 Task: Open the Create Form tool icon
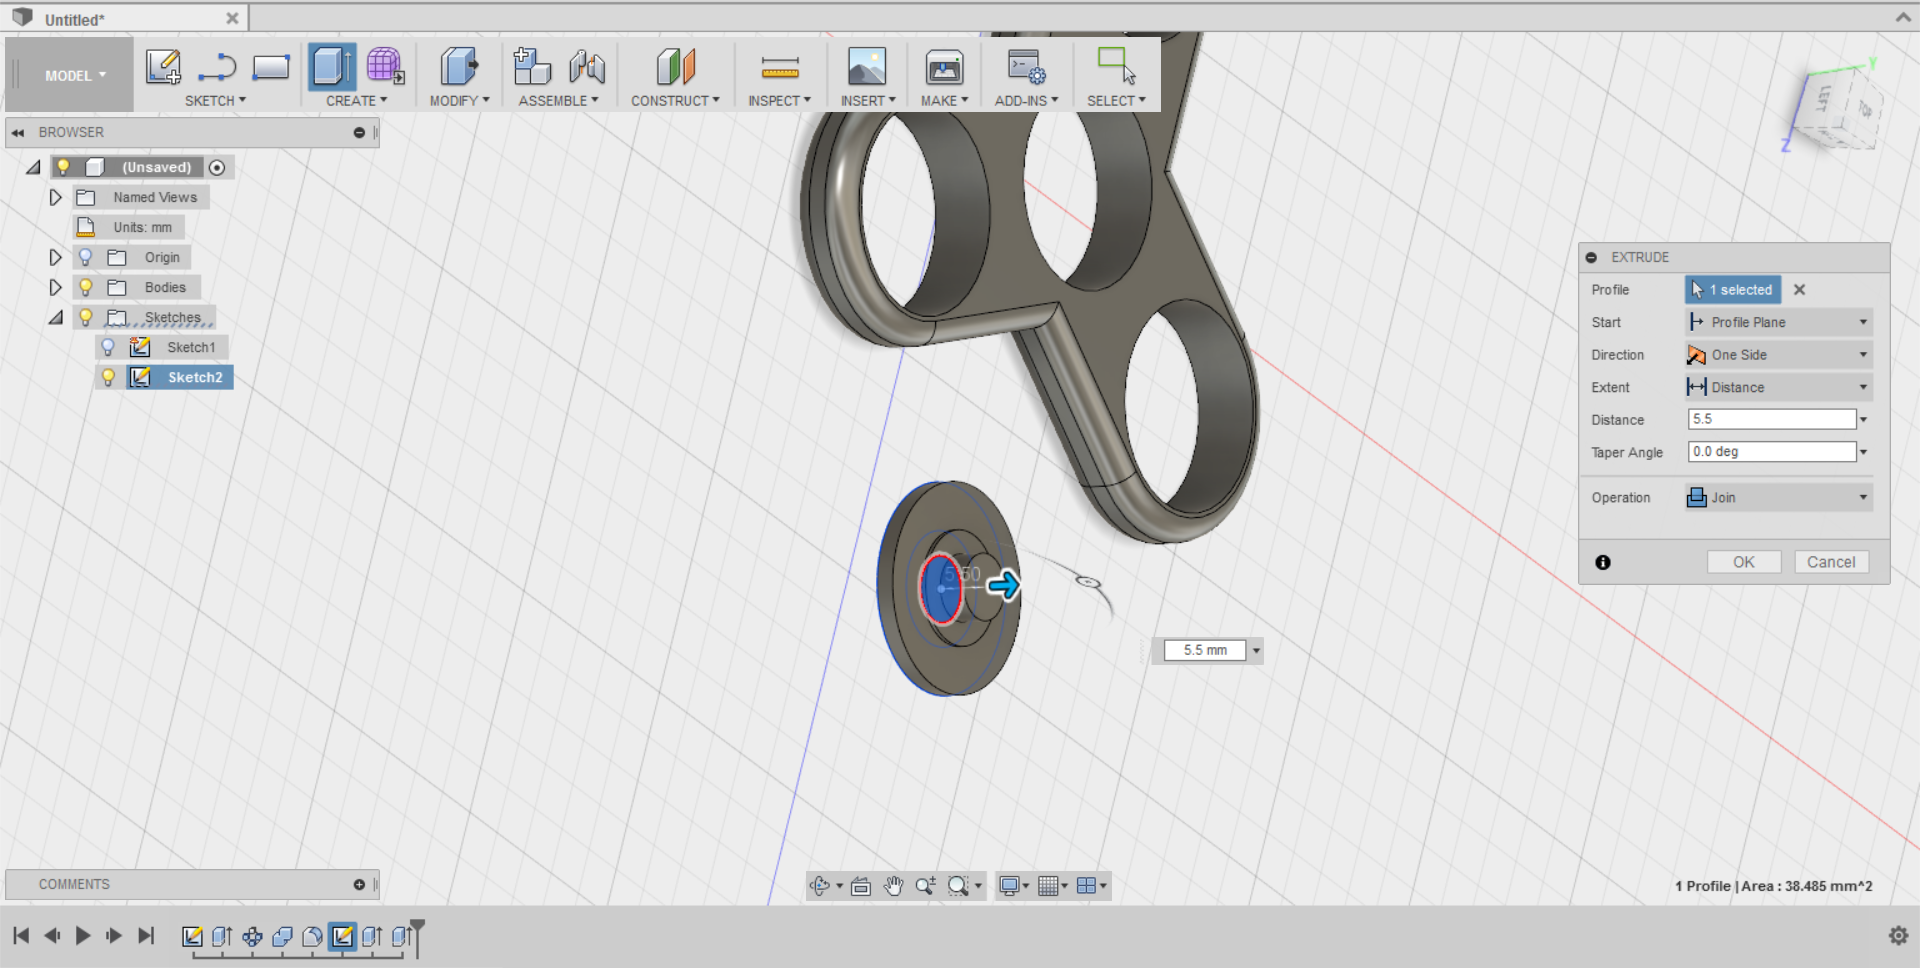385,67
